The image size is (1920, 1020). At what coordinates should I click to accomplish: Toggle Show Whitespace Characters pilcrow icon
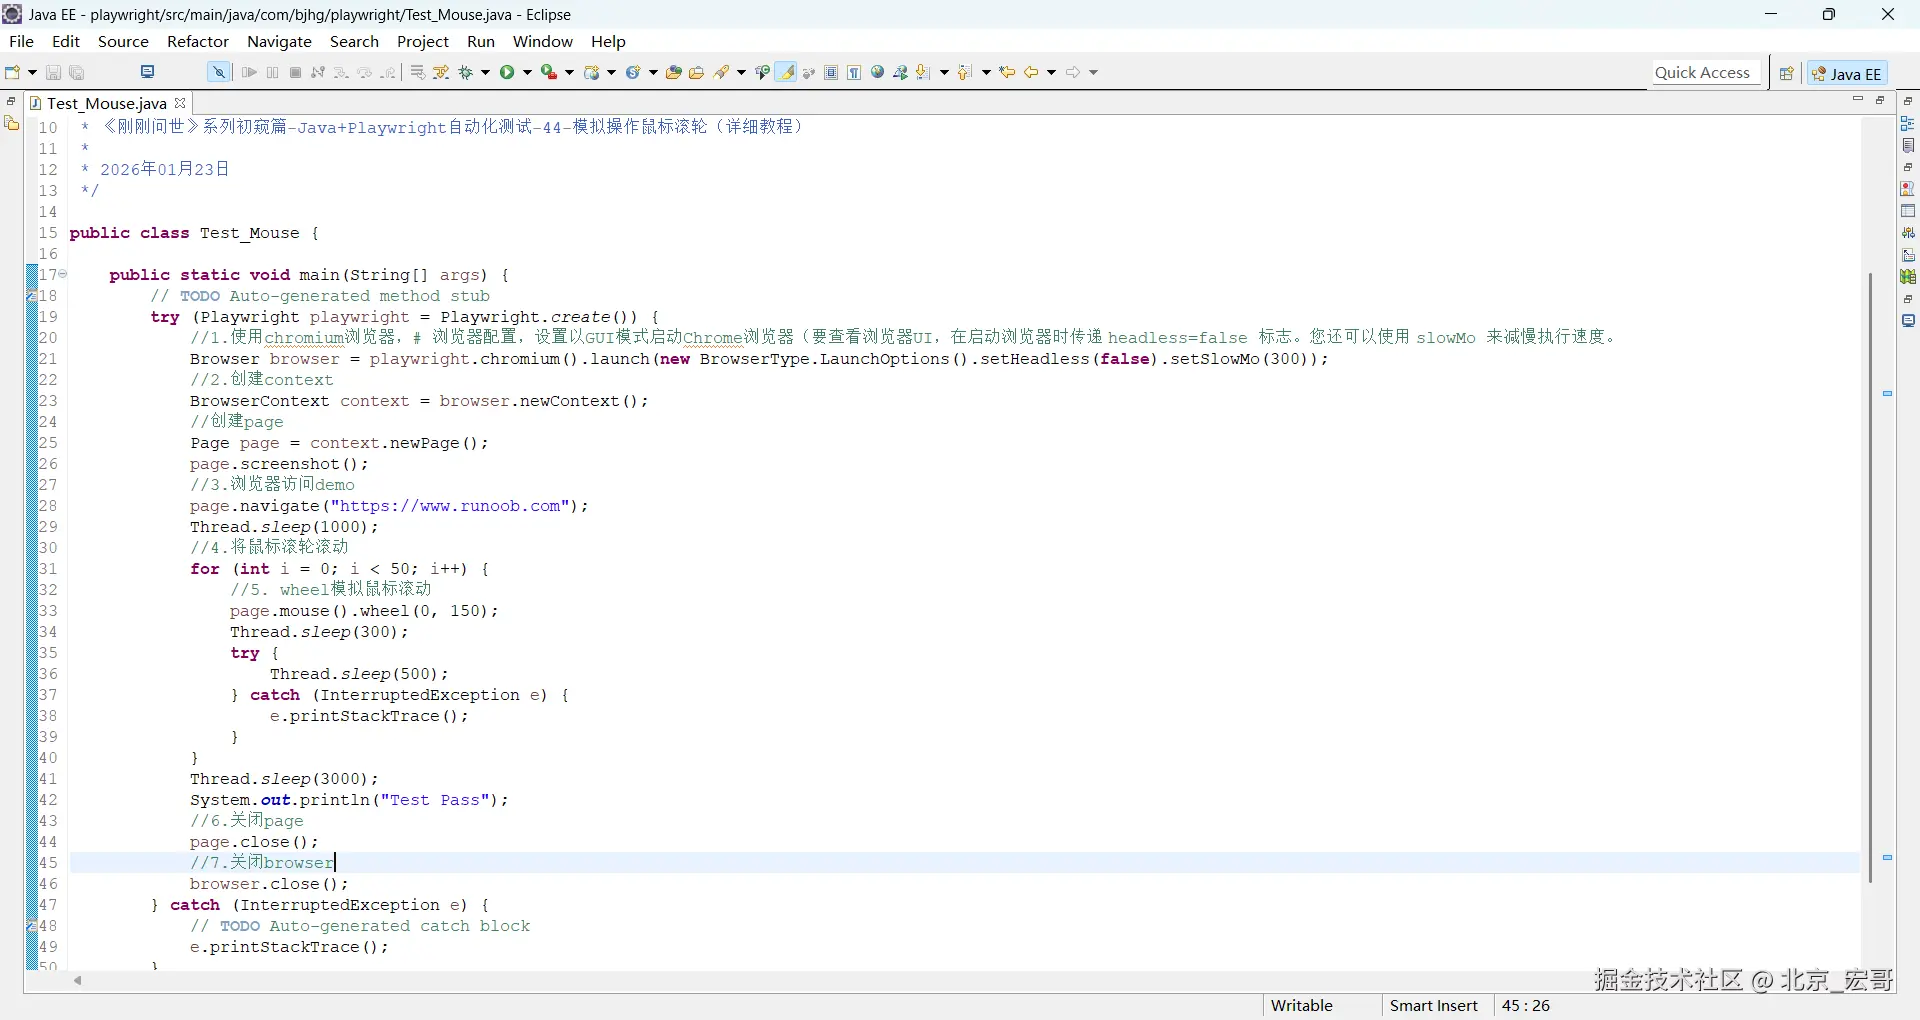[x=854, y=72]
